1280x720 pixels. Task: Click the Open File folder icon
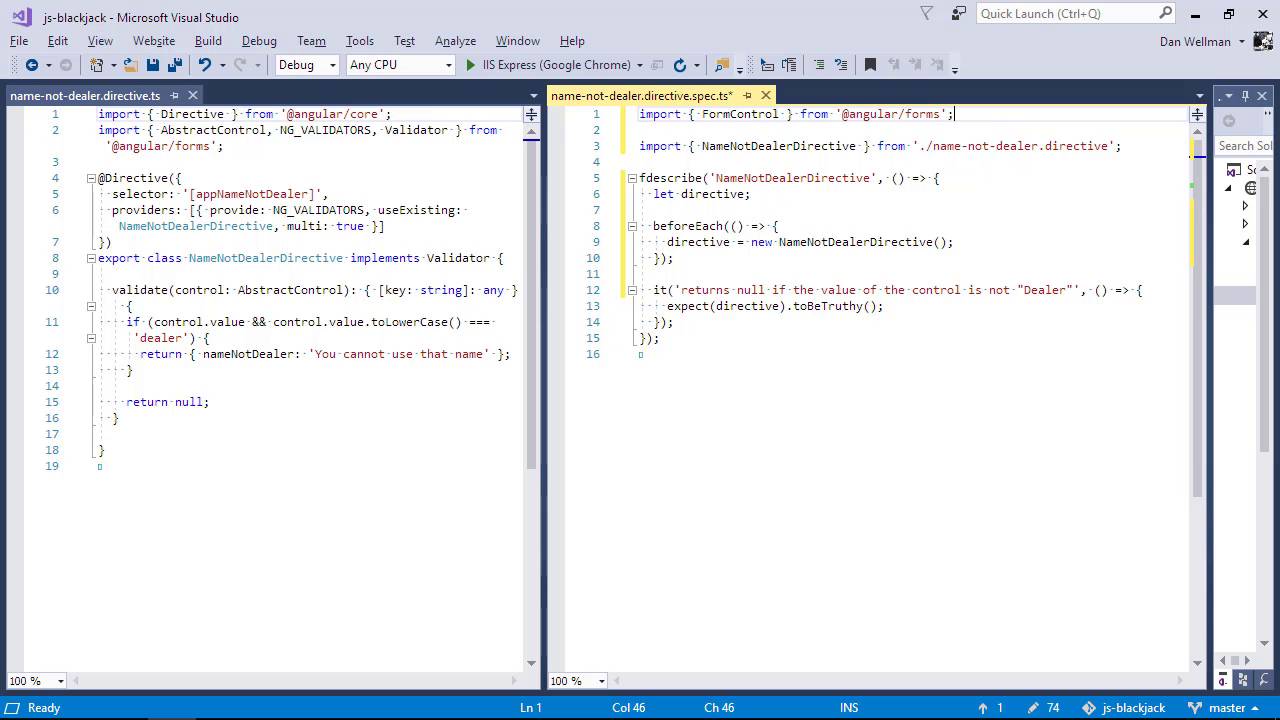tap(131, 65)
